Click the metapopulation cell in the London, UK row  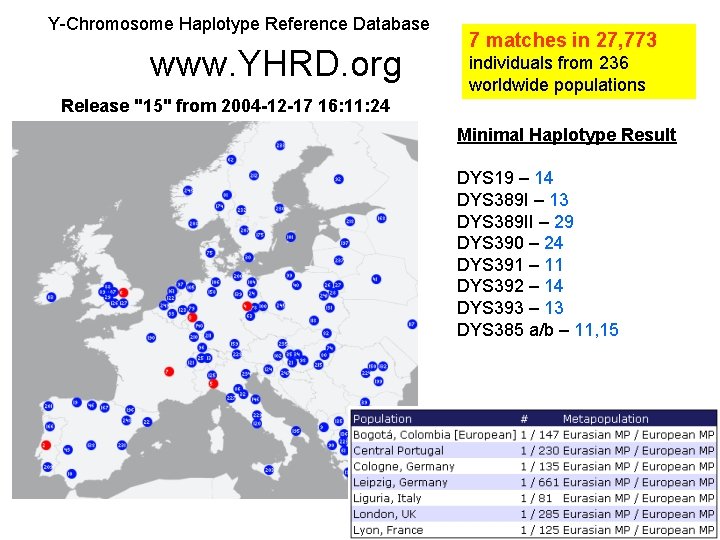pyautogui.click(x=639, y=514)
